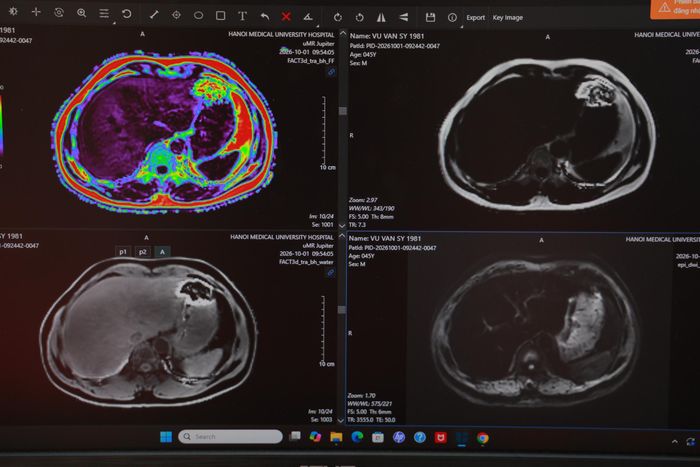Flip image vertically
Screen dimensions: 700x467
click(404, 17)
